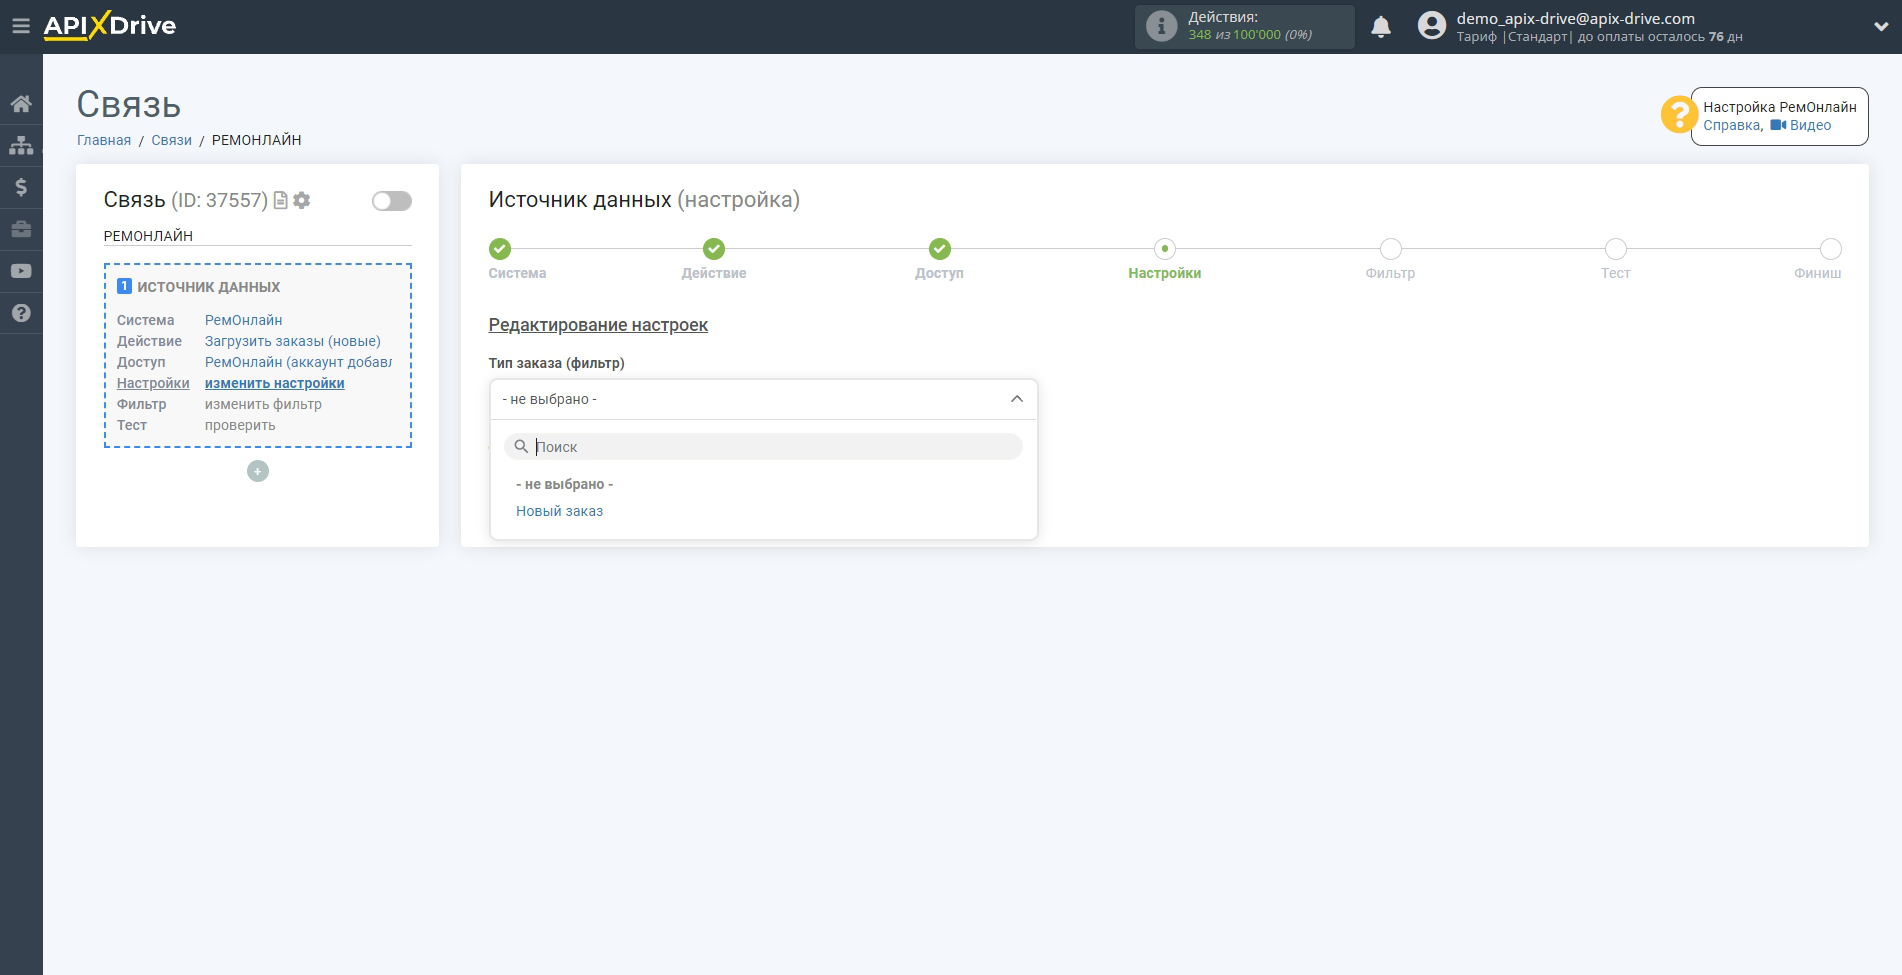This screenshot has height=975, width=1902.
Task: Expand the account menu chevron
Action: tap(1881, 27)
